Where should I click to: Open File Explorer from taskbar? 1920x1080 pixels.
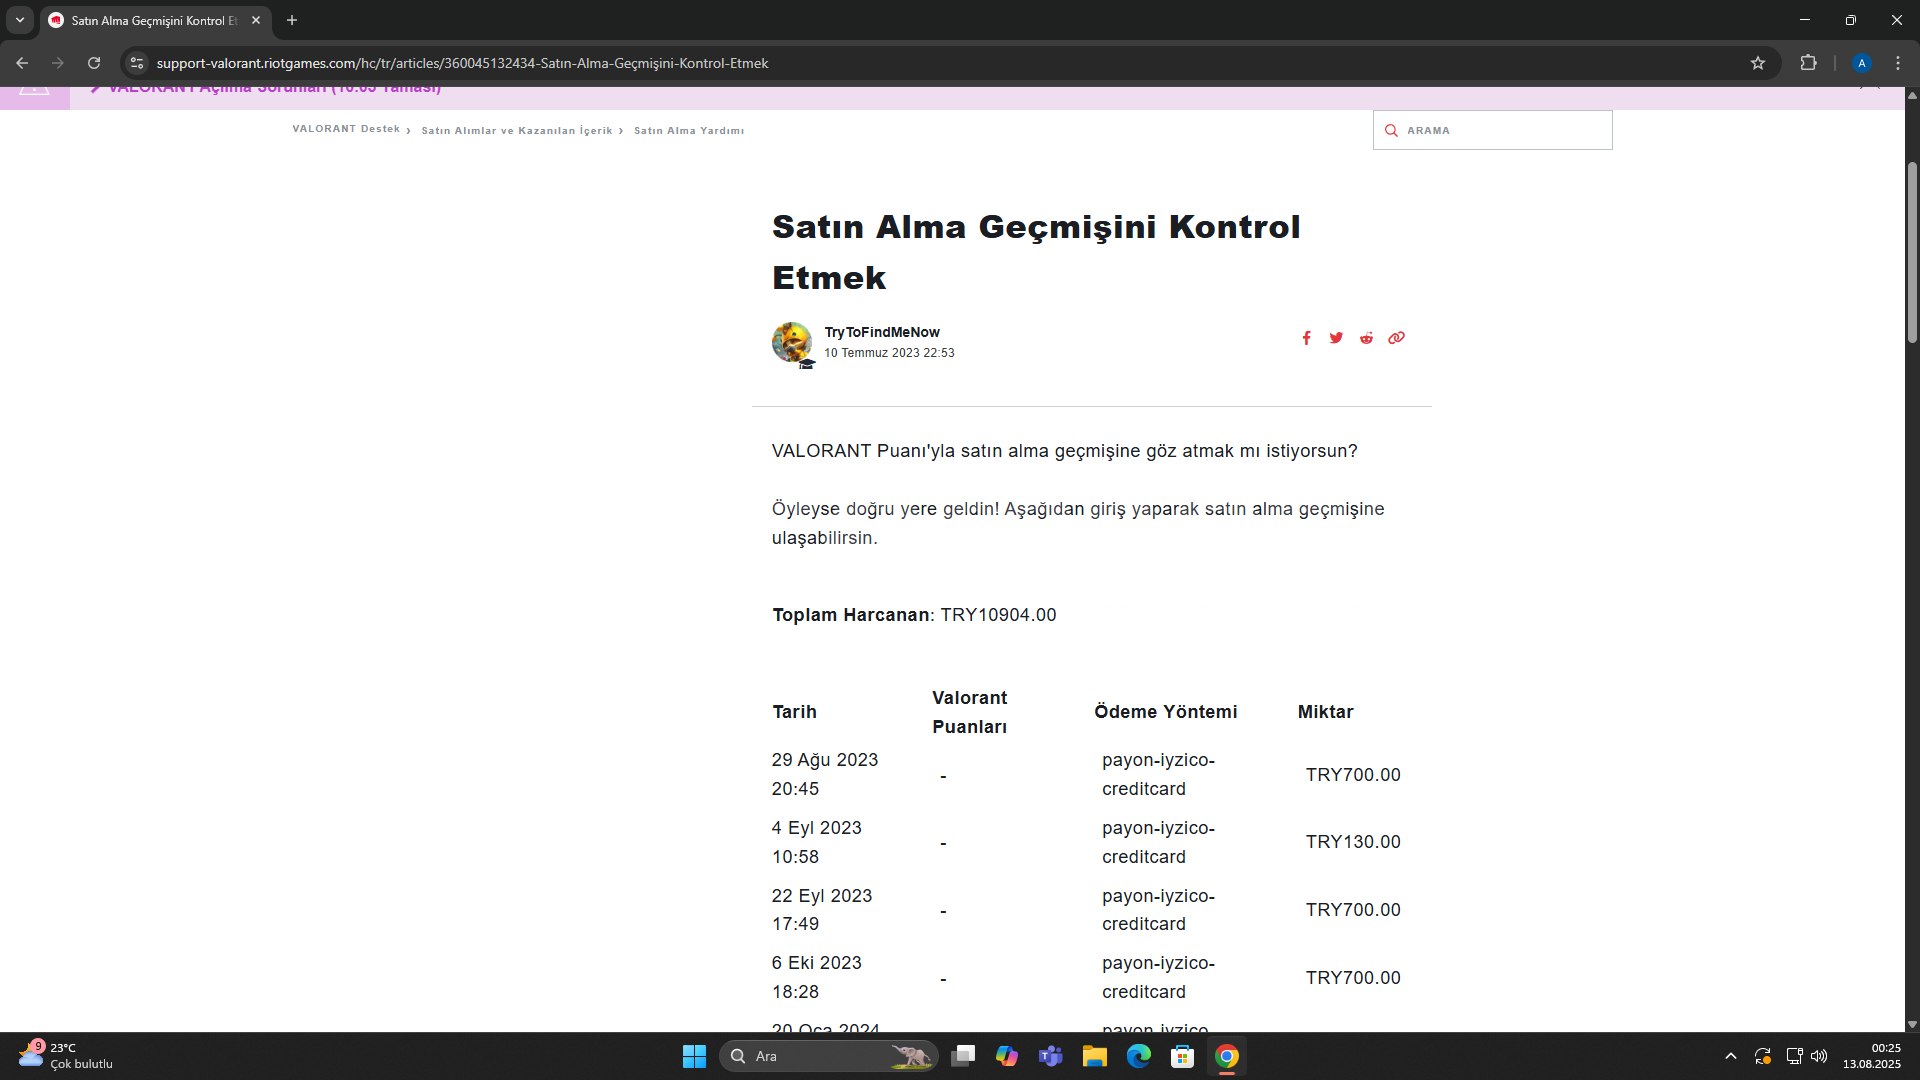pos(1095,1056)
